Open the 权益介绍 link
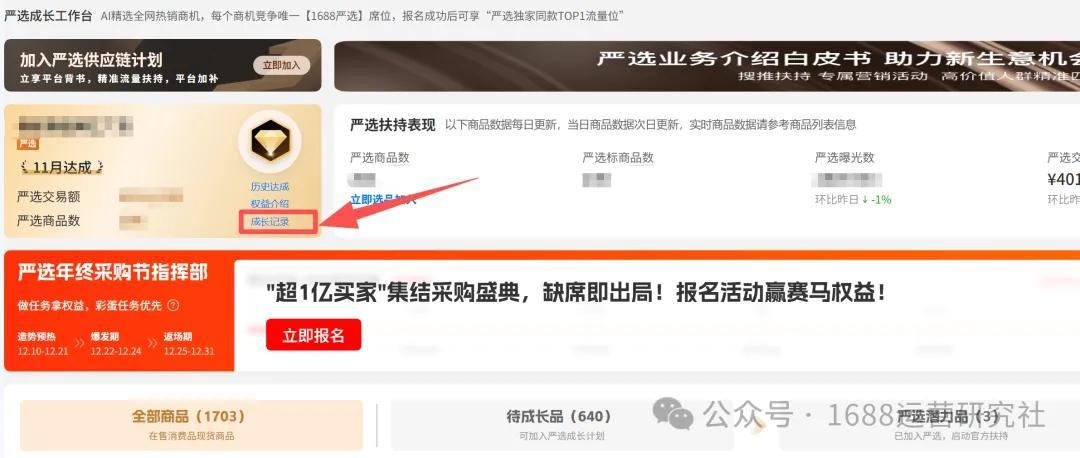This screenshot has height=458, width=1080. point(269,204)
